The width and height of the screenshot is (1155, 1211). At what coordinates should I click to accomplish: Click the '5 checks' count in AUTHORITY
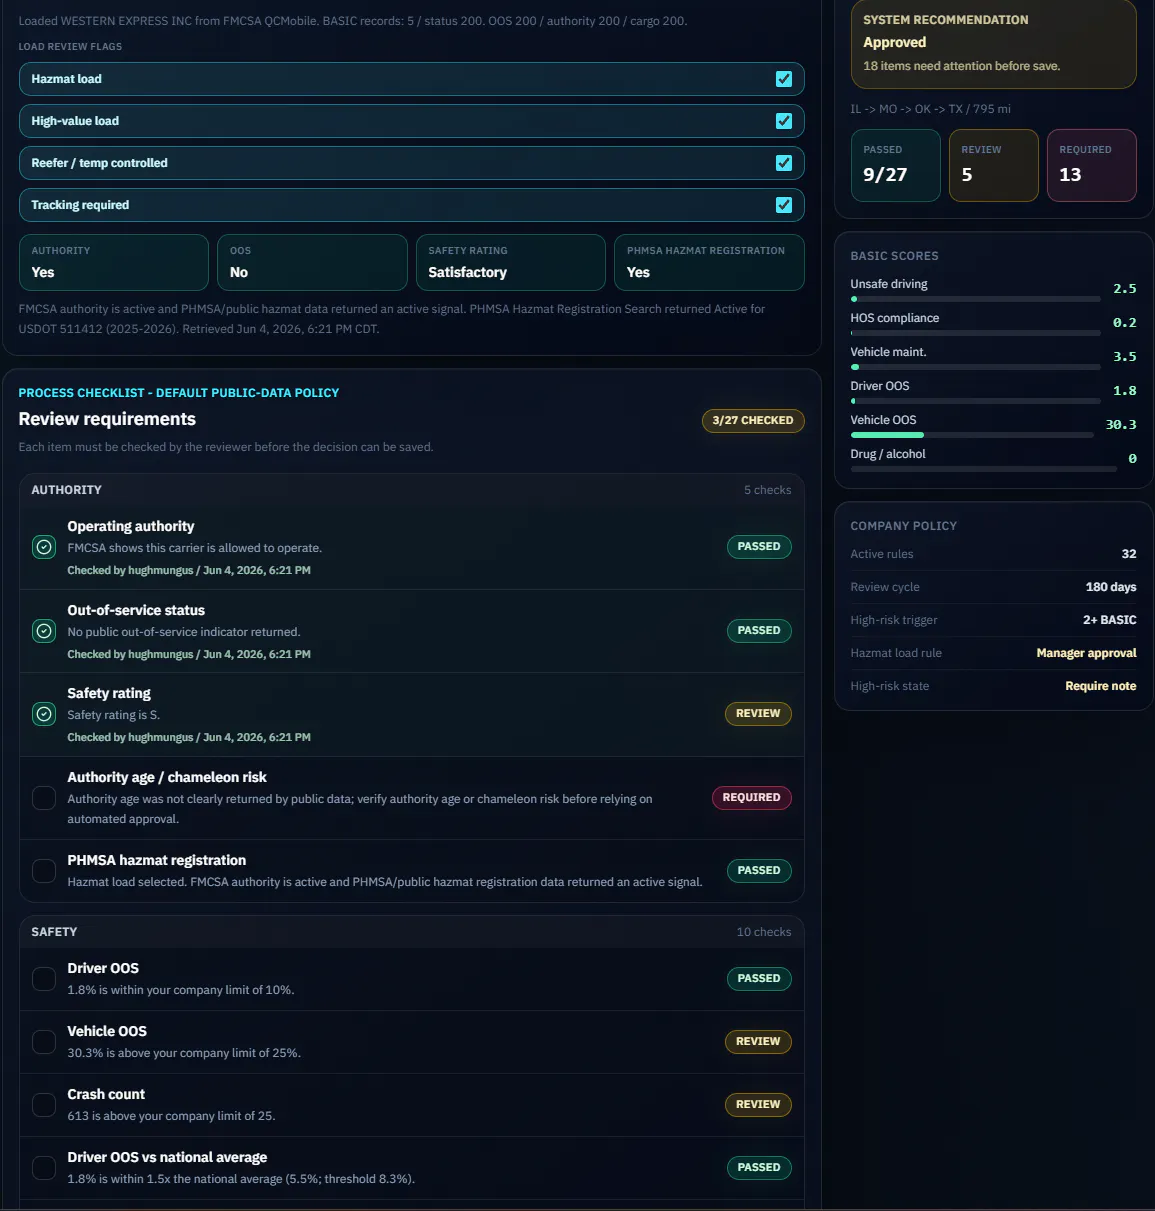(767, 490)
